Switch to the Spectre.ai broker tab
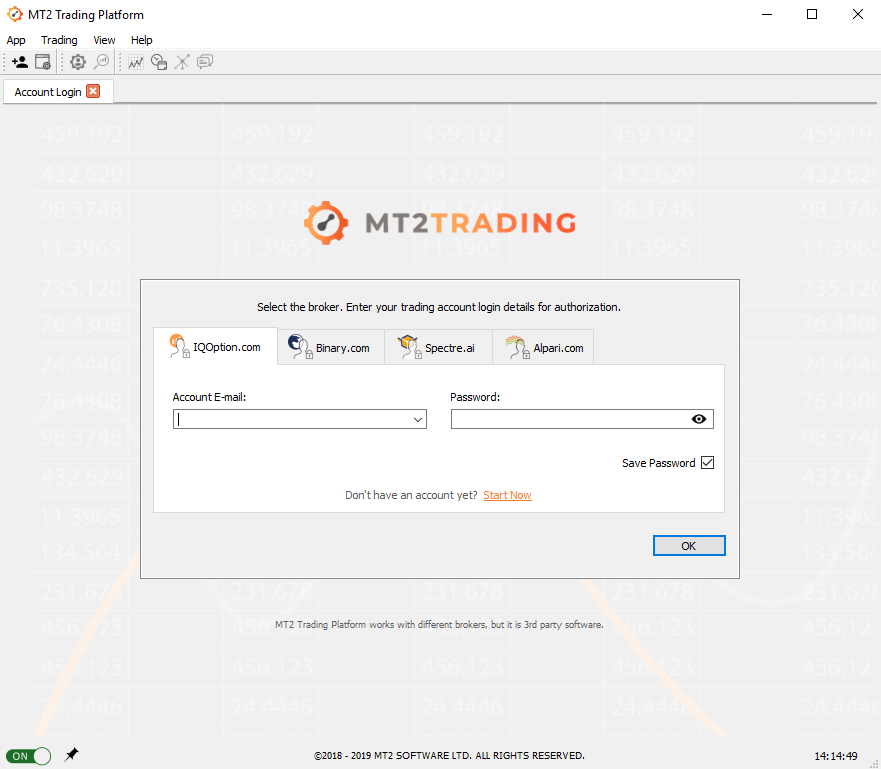Viewport: 881px width, 769px height. coord(438,348)
